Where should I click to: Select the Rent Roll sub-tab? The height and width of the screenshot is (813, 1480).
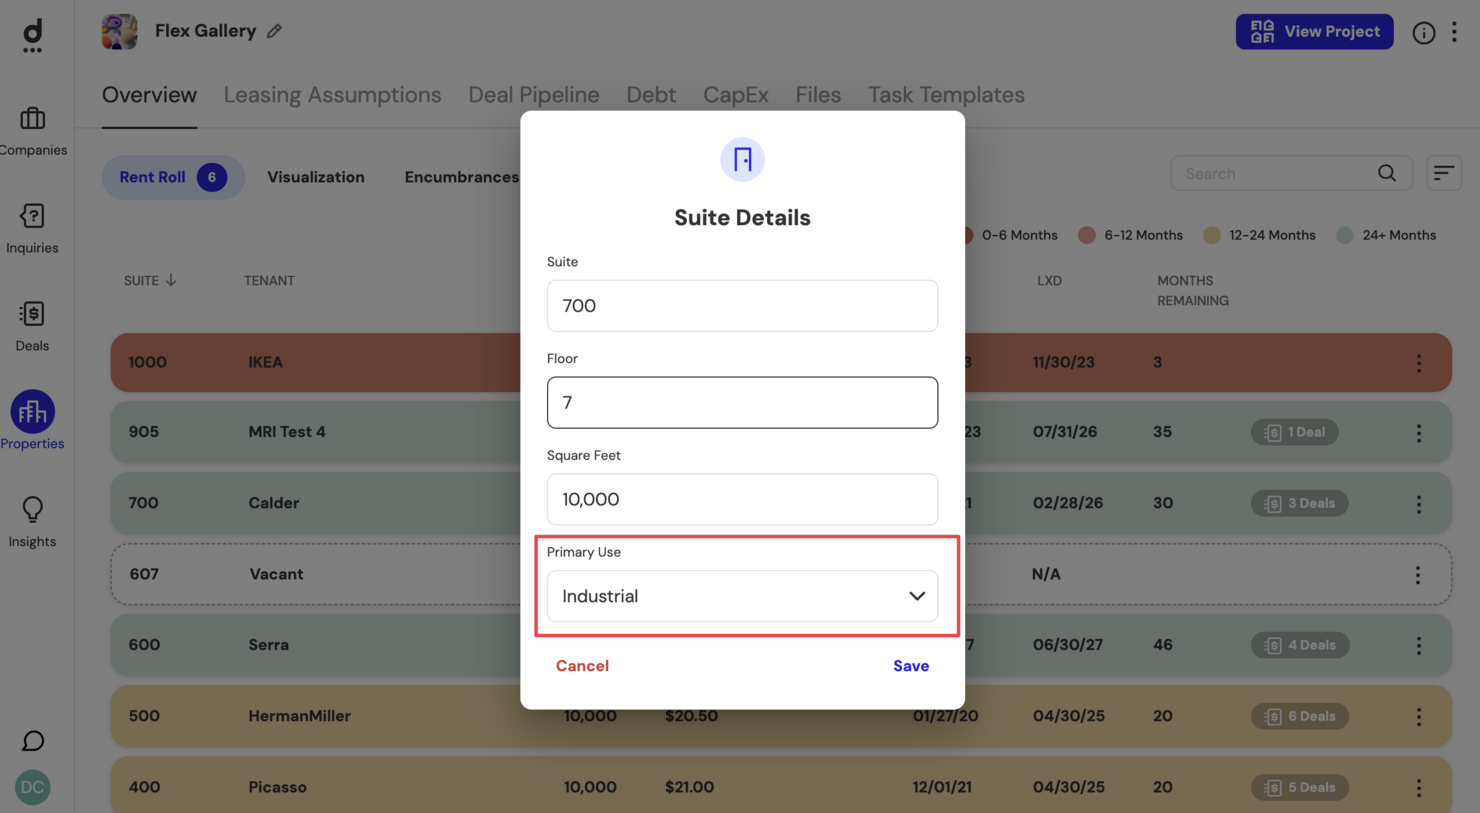pos(173,177)
